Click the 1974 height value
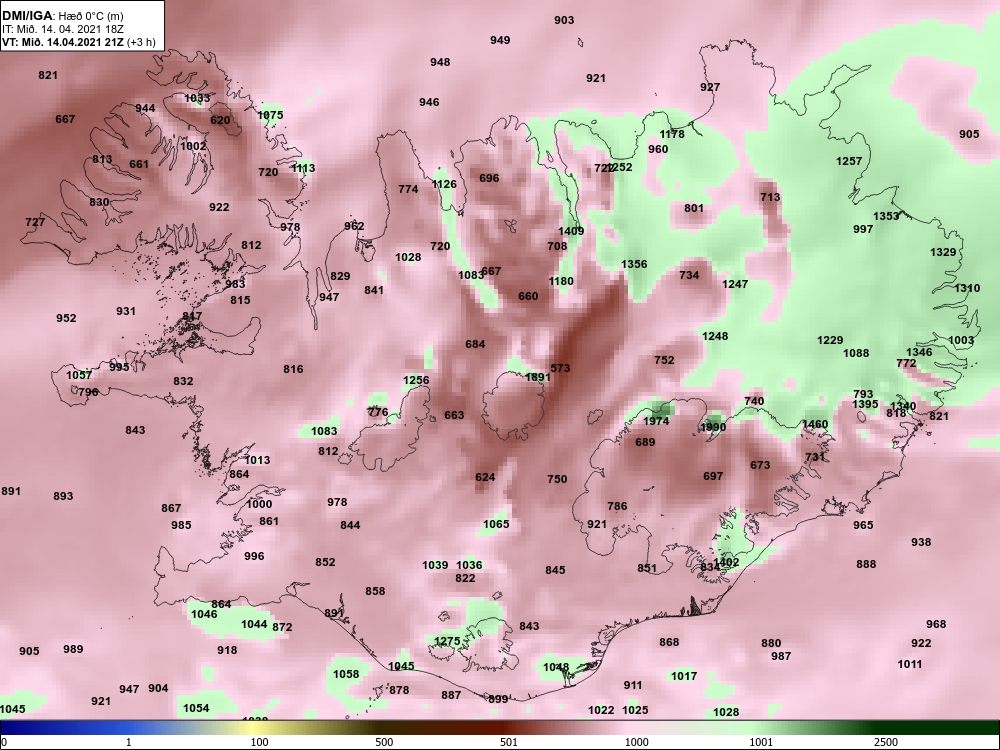The width and height of the screenshot is (1000, 750). pyautogui.click(x=656, y=421)
